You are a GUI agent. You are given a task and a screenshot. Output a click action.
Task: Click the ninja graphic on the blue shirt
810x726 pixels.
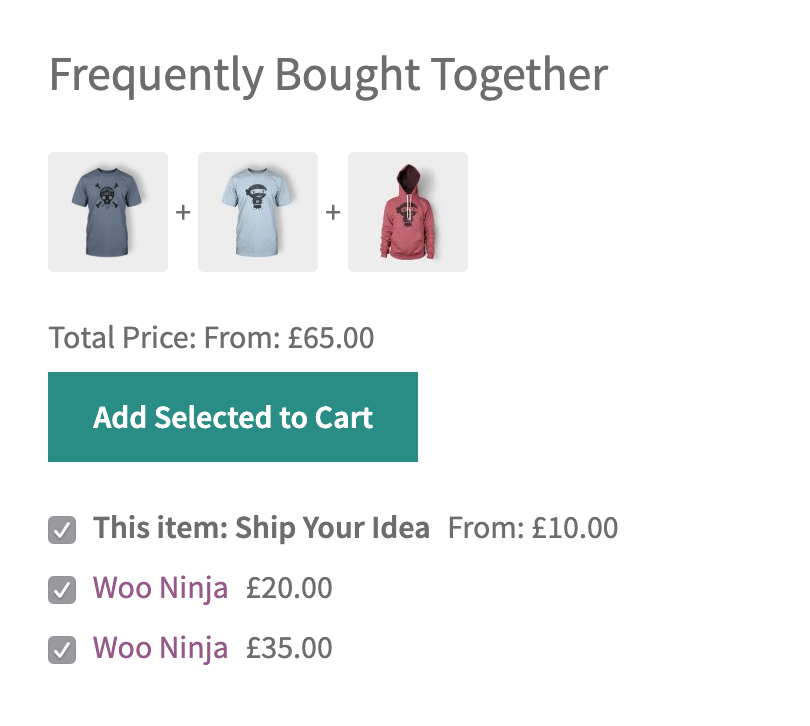pyautogui.click(x=257, y=195)
